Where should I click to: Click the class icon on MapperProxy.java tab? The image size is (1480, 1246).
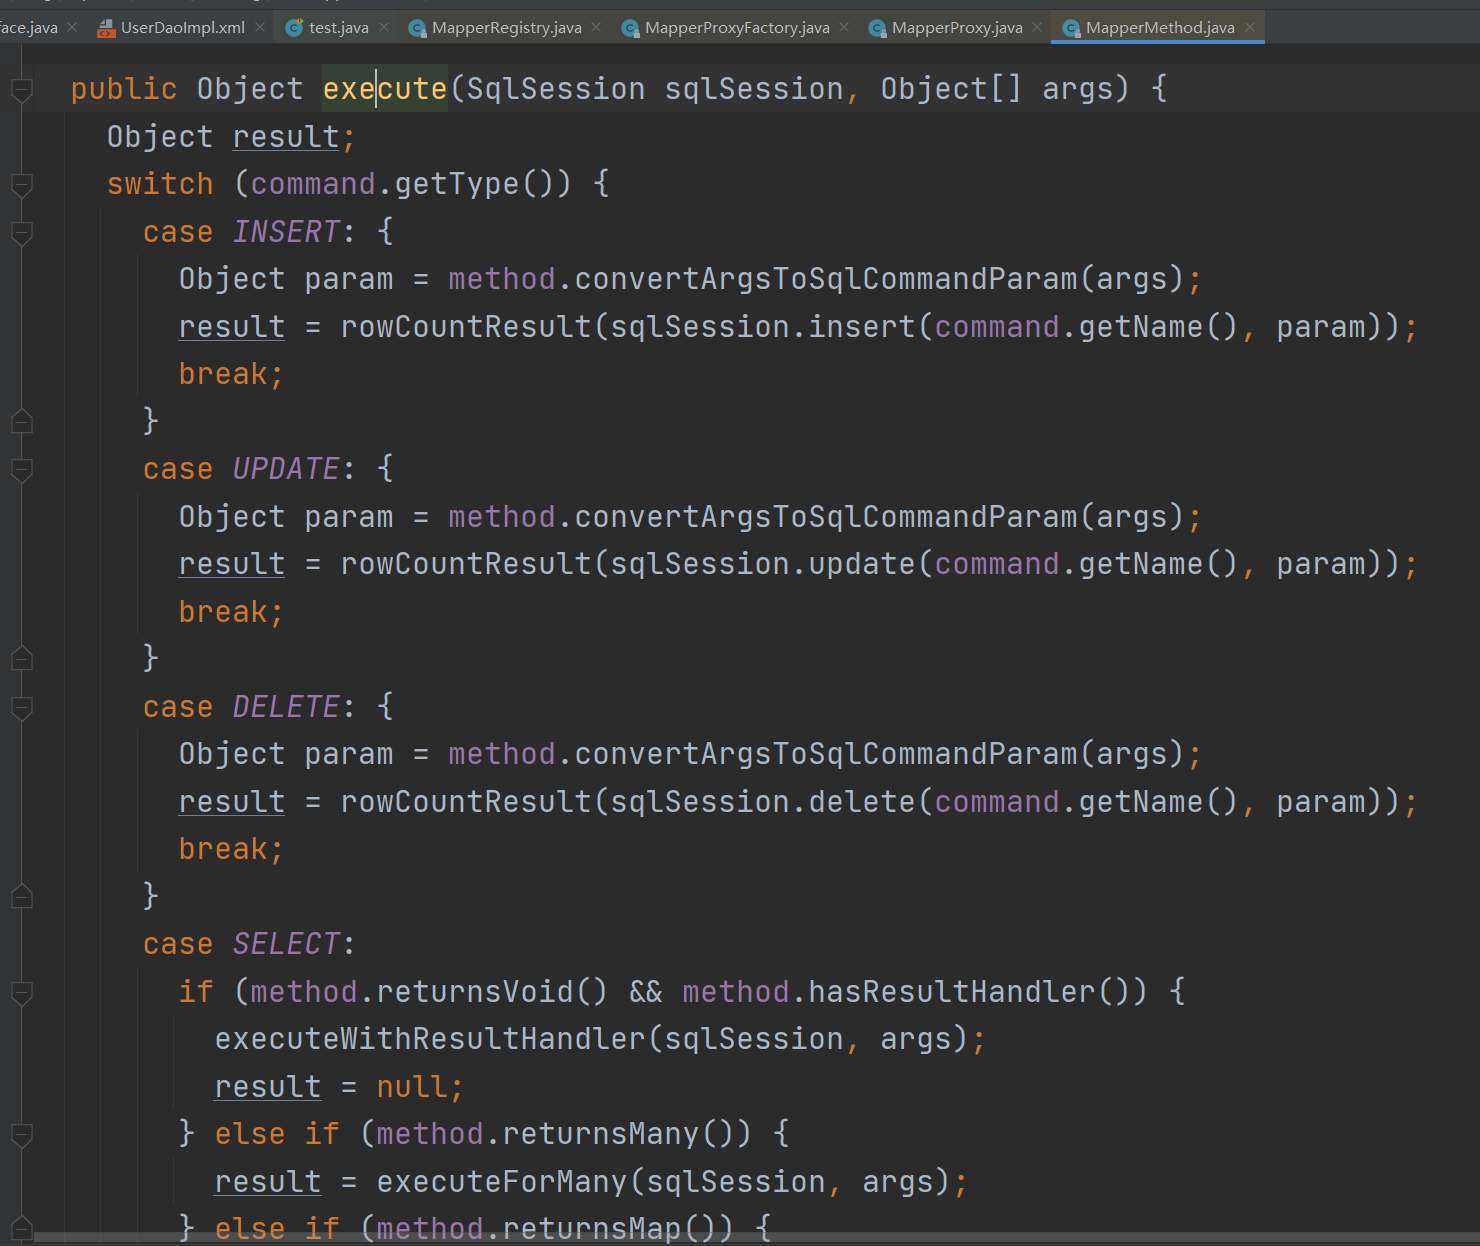click(x=878, y=28)
